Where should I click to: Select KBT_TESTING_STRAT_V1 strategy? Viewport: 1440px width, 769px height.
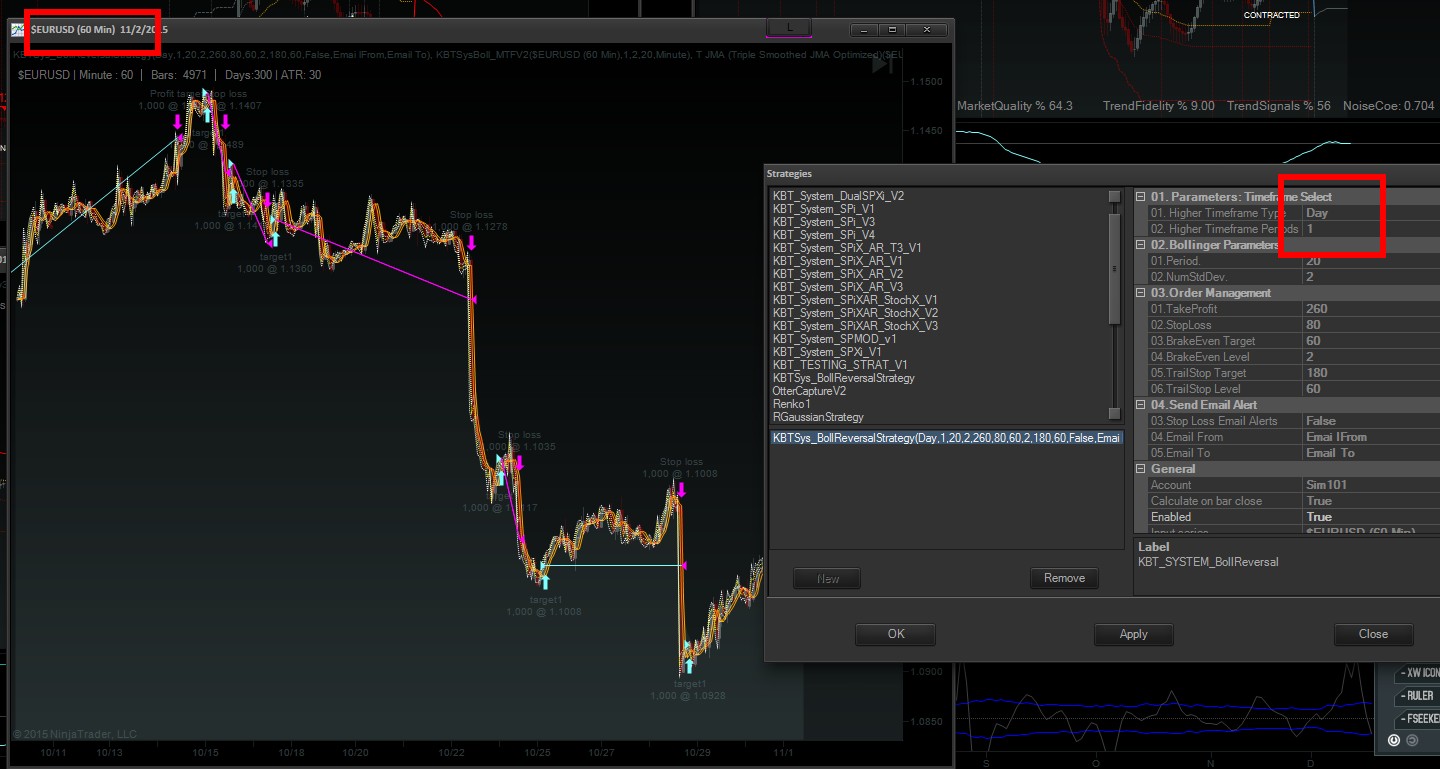(x=840, y=365)
